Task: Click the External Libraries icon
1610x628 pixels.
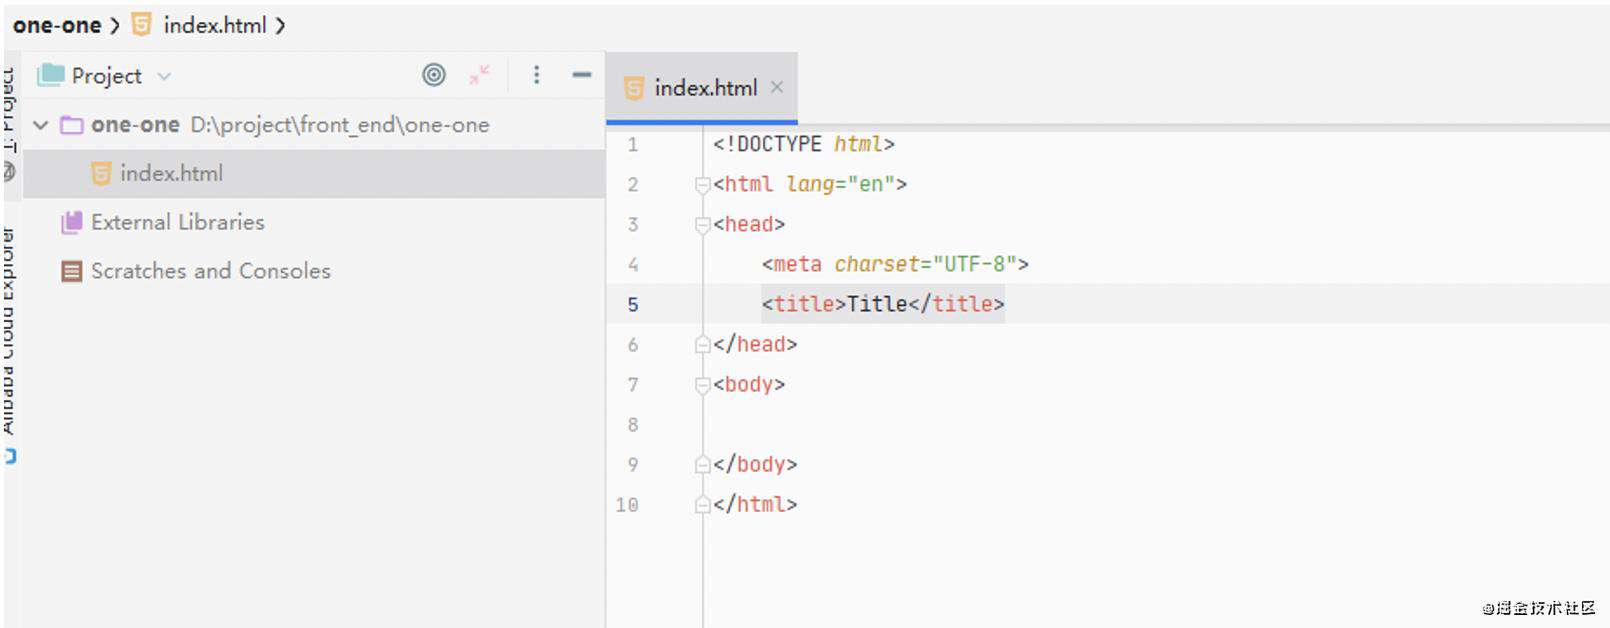Action: (71, 222)
